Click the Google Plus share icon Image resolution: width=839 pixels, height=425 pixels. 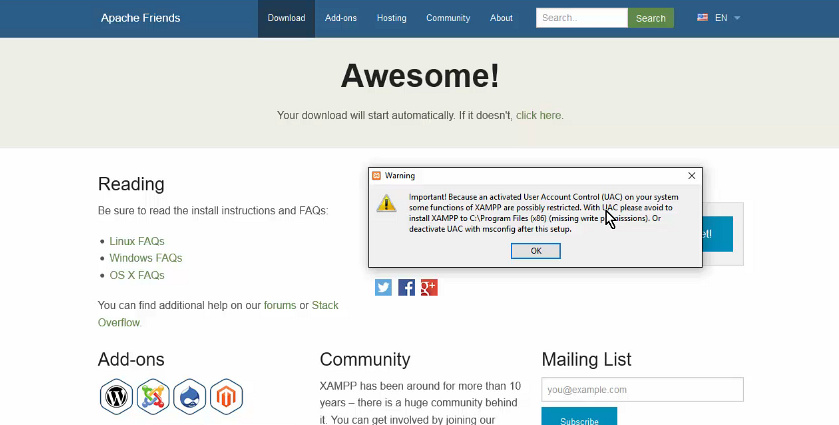pos(429,287)
